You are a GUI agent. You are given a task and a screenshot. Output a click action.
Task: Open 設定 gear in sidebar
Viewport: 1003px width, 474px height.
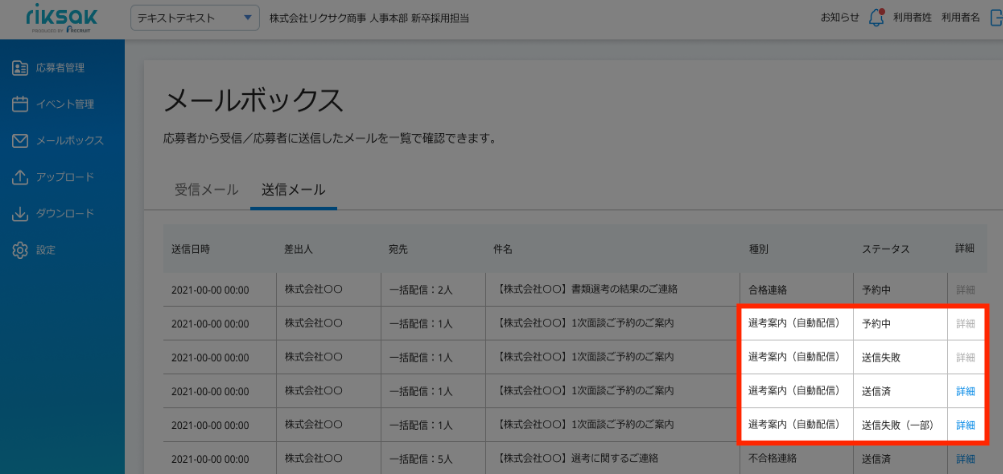[x=35, y=250]
